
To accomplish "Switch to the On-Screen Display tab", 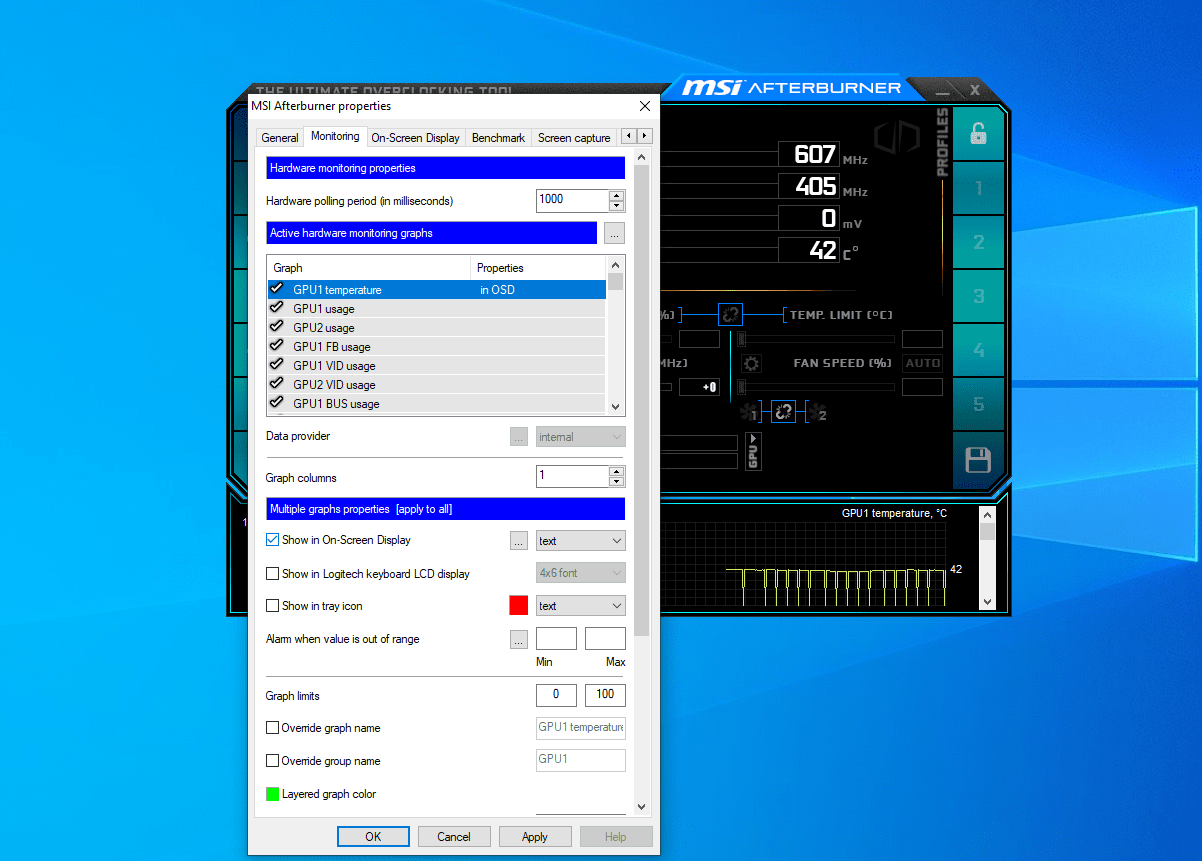I will tap(415, 138).
